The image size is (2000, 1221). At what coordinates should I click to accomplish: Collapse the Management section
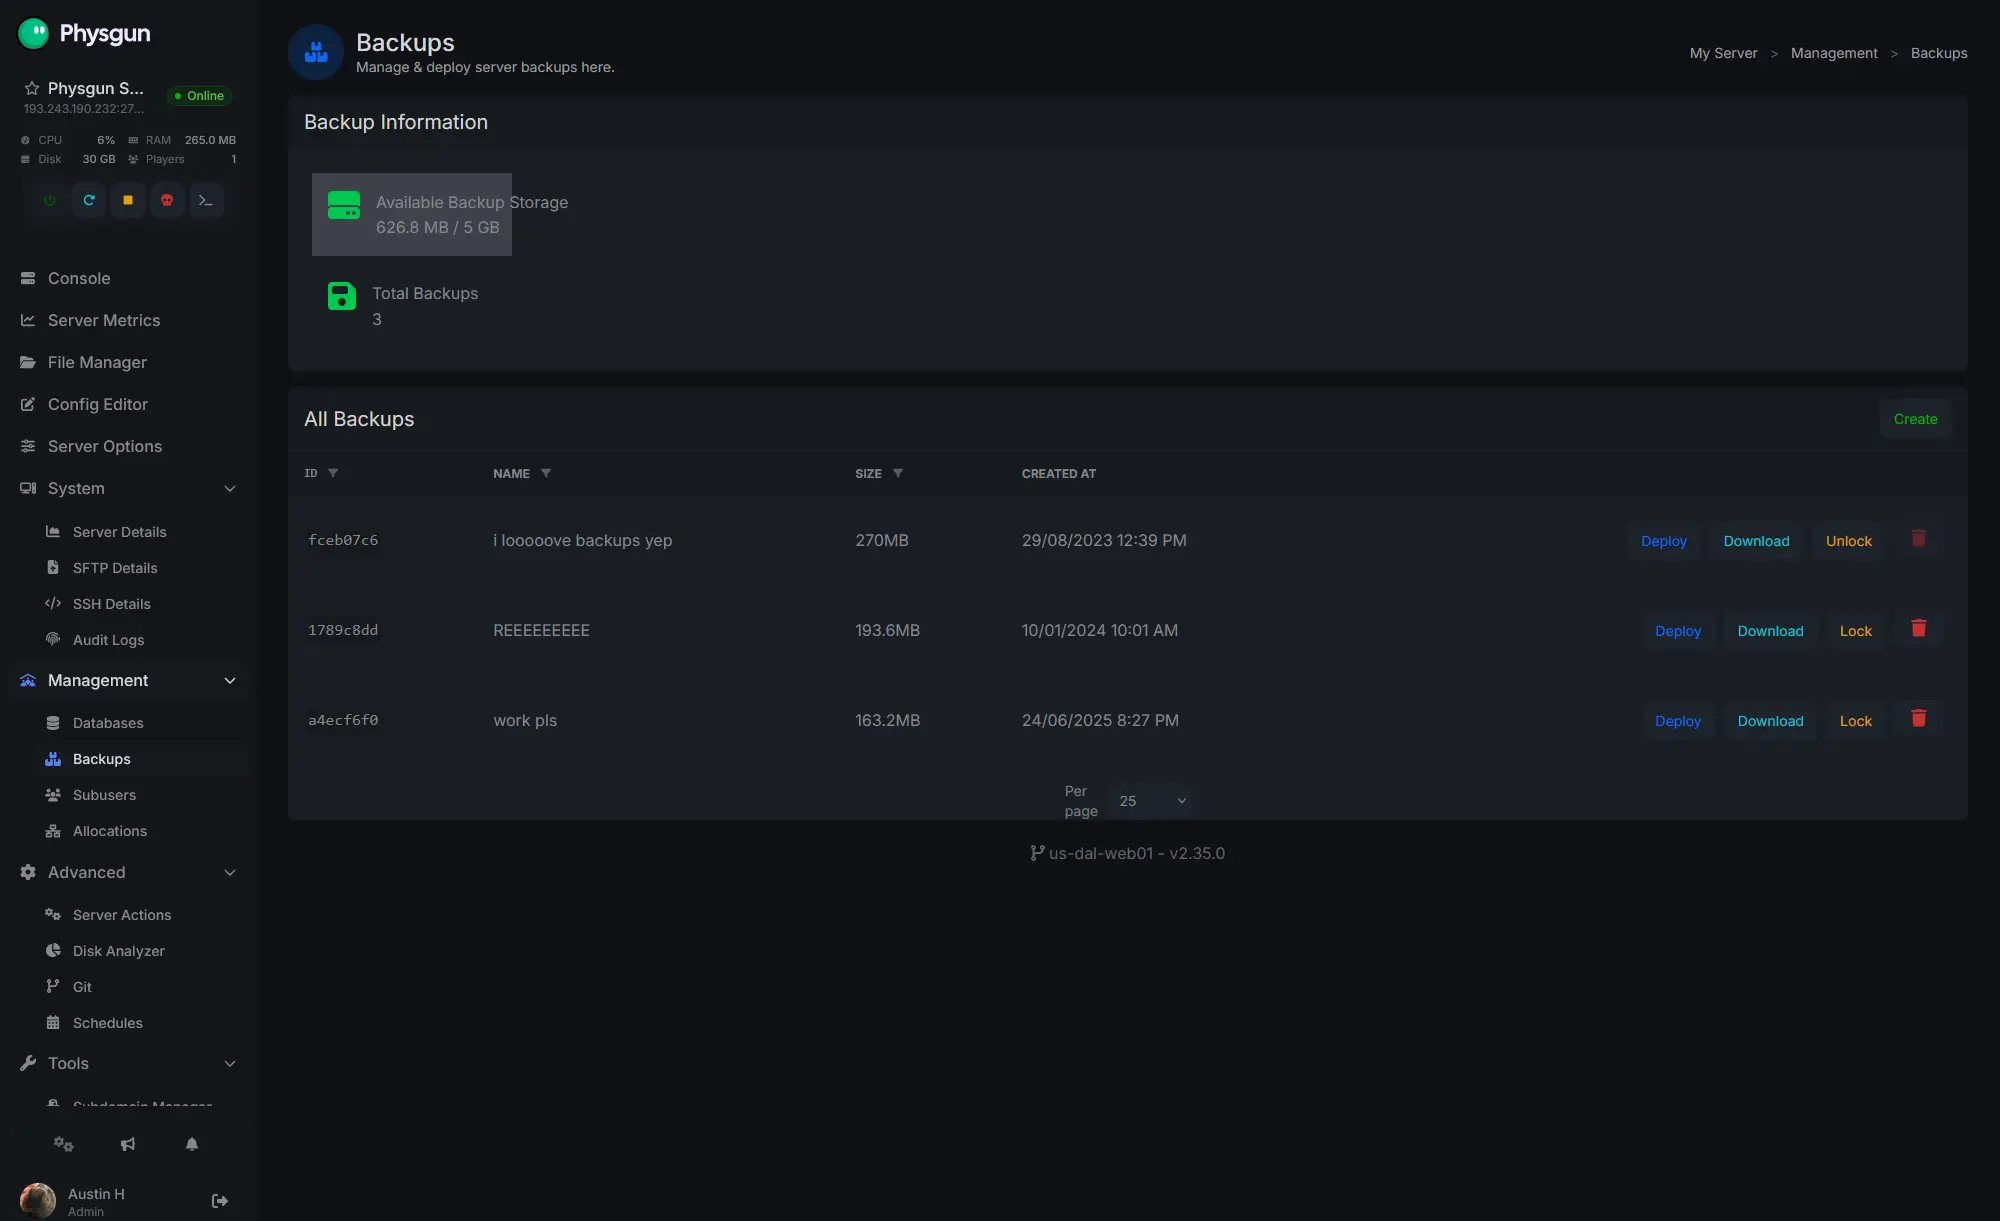128,680
